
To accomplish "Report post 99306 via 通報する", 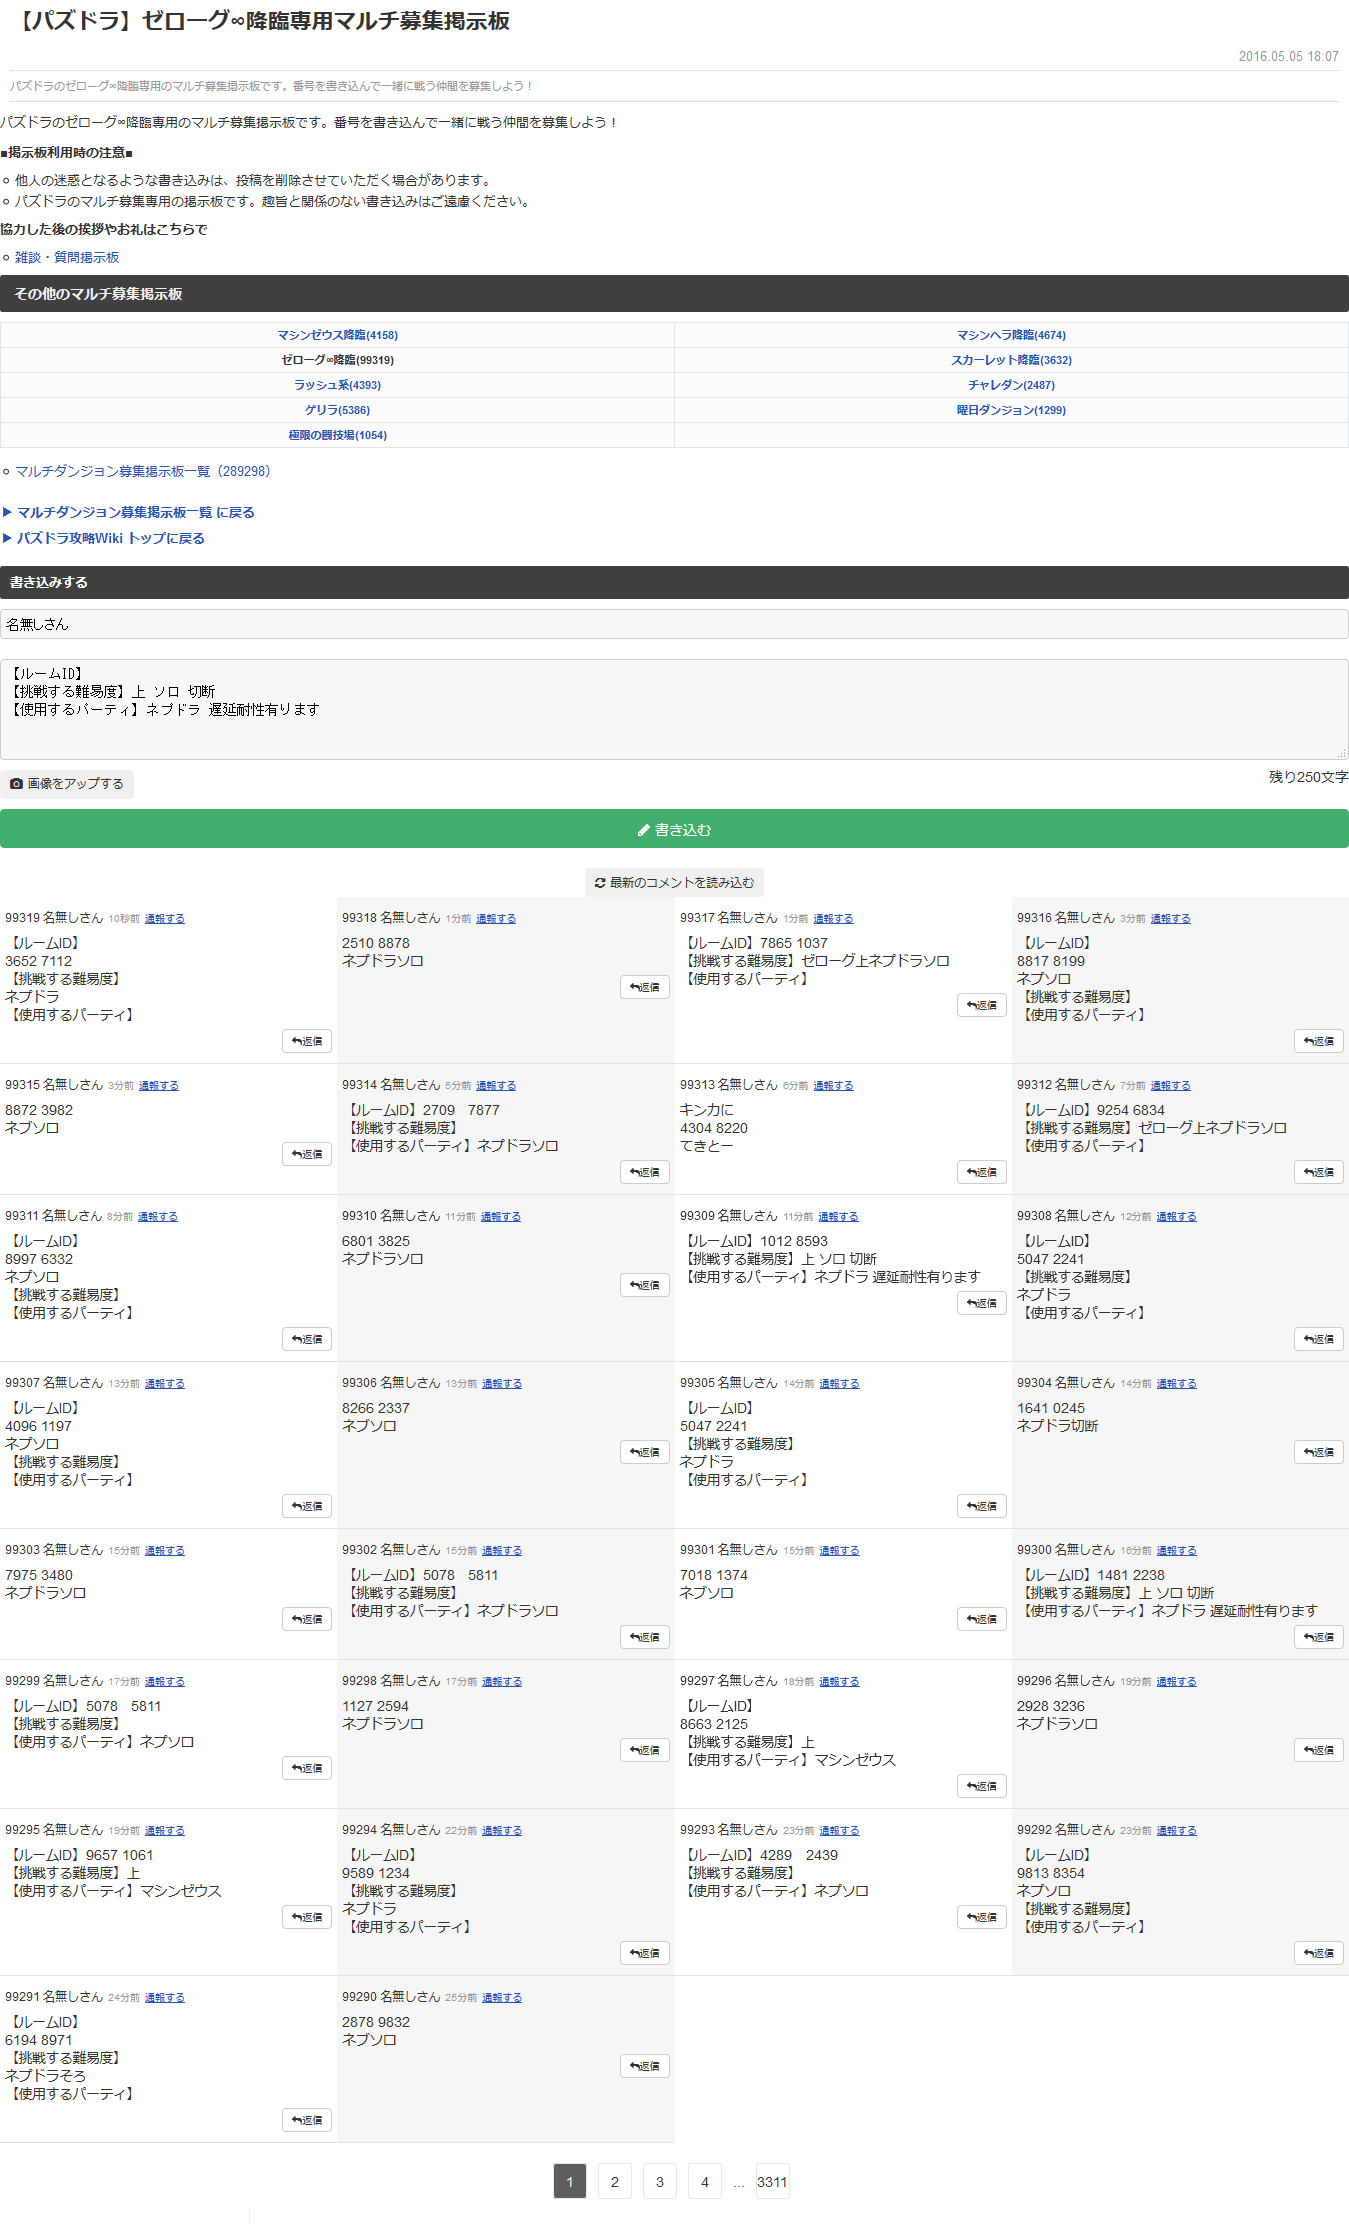I will pyautogui.click(x=502, y=1384).
